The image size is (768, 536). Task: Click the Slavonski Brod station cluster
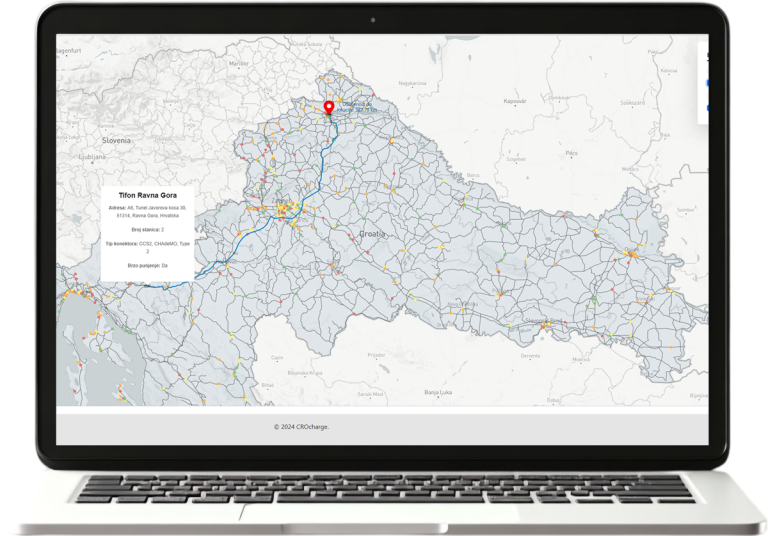[x=528, y=322]
